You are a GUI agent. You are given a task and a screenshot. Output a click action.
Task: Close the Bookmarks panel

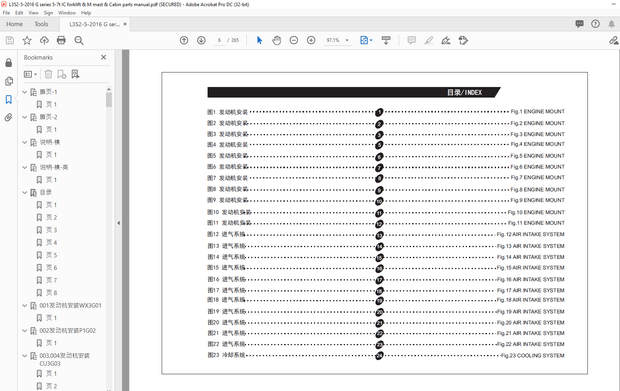point(104,57)
